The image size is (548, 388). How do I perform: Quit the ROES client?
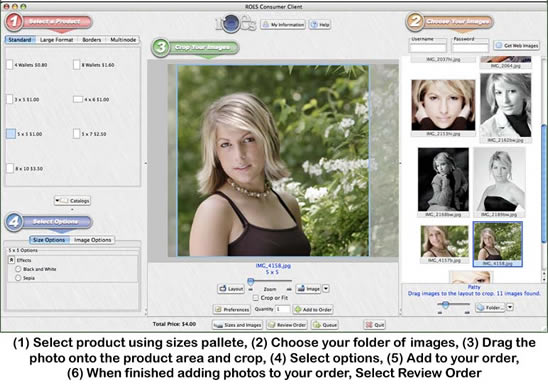click(374, 325)
